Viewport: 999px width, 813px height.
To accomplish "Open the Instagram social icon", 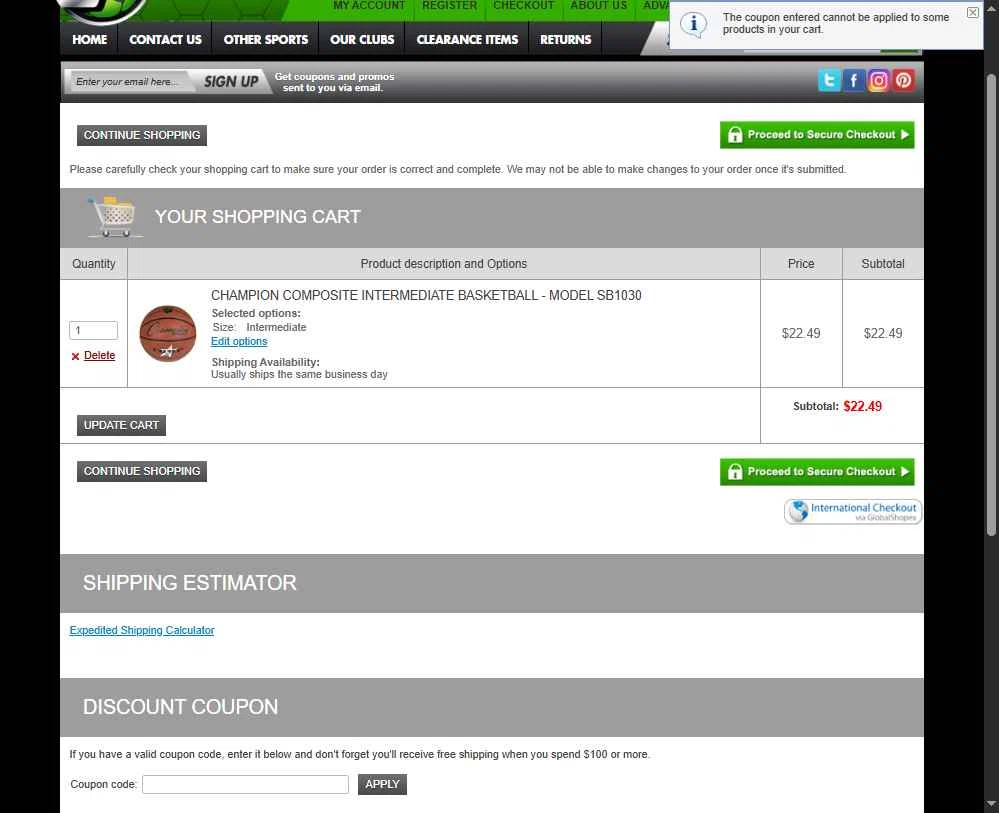I will click(879, 80).
